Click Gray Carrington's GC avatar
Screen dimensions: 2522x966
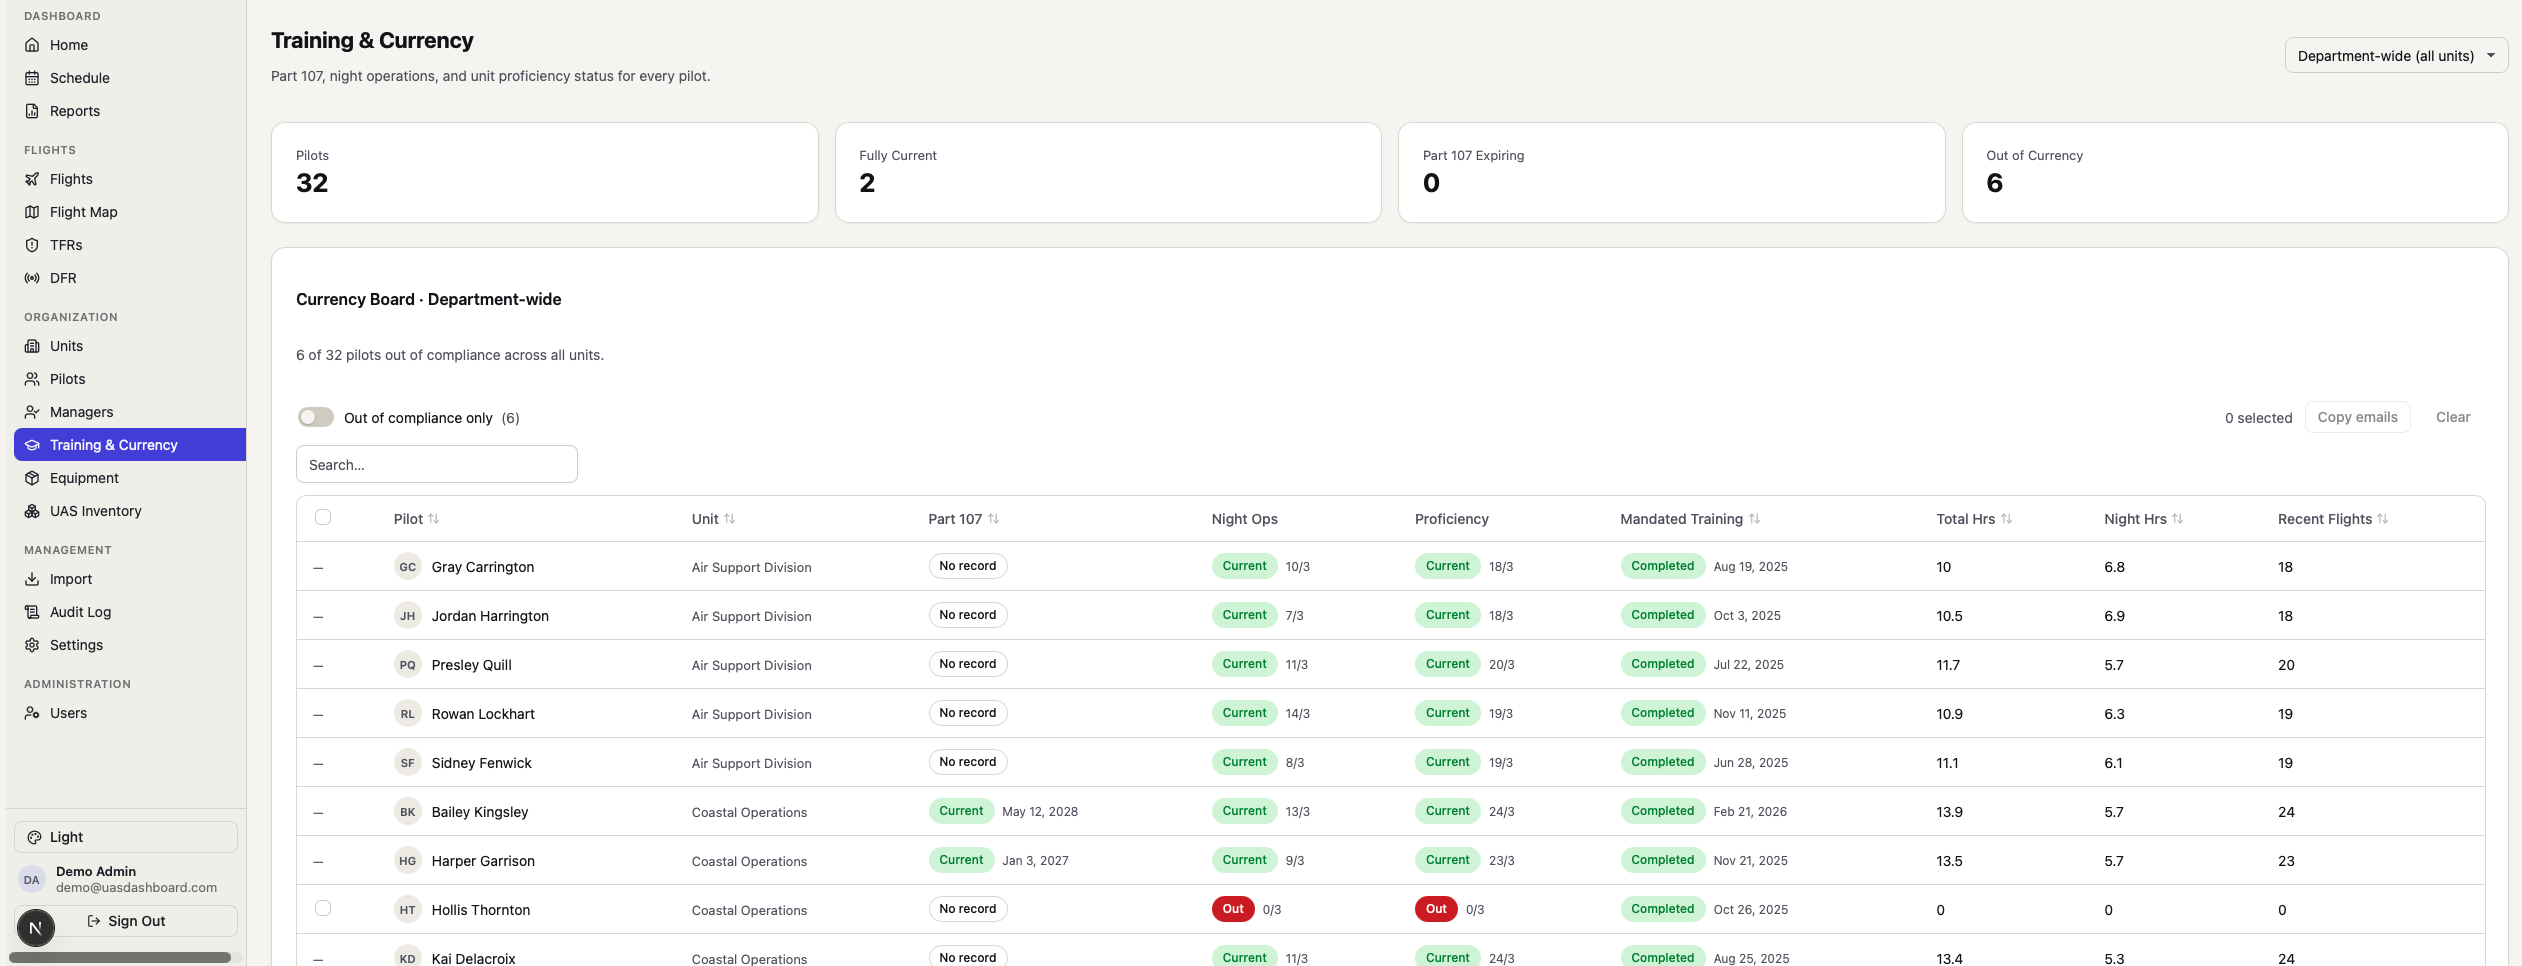coord(408,567)
